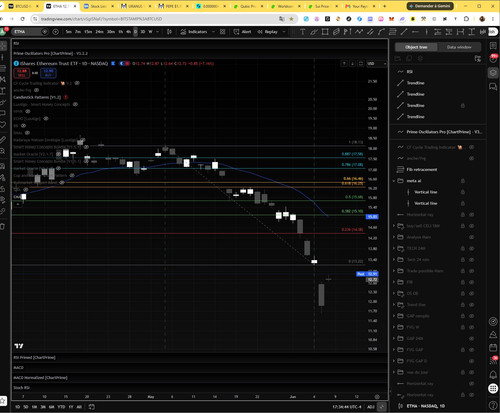Screen dimensions: 500x413
Task: Select the 4h timeframe
Action: coord(128,32)
